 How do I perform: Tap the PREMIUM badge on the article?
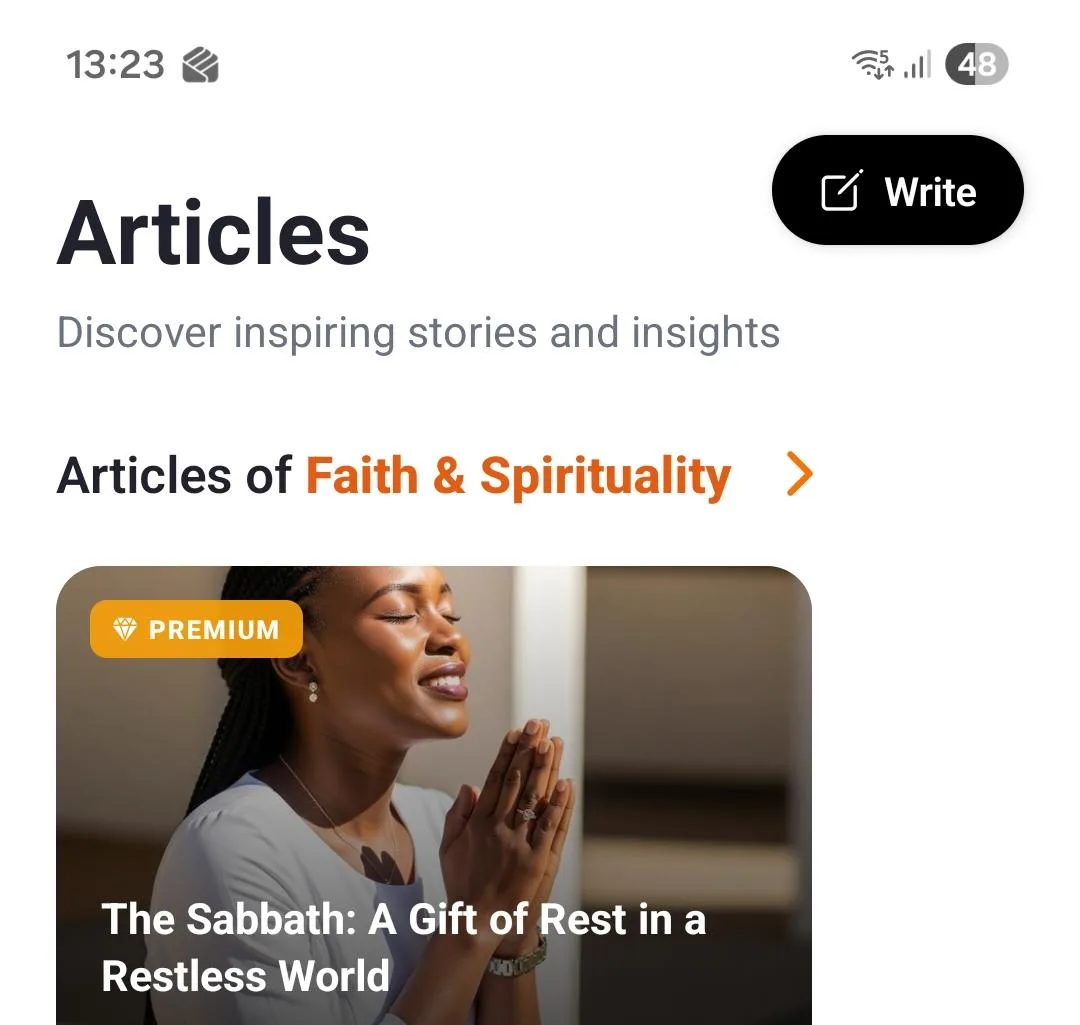click(196, 629)
